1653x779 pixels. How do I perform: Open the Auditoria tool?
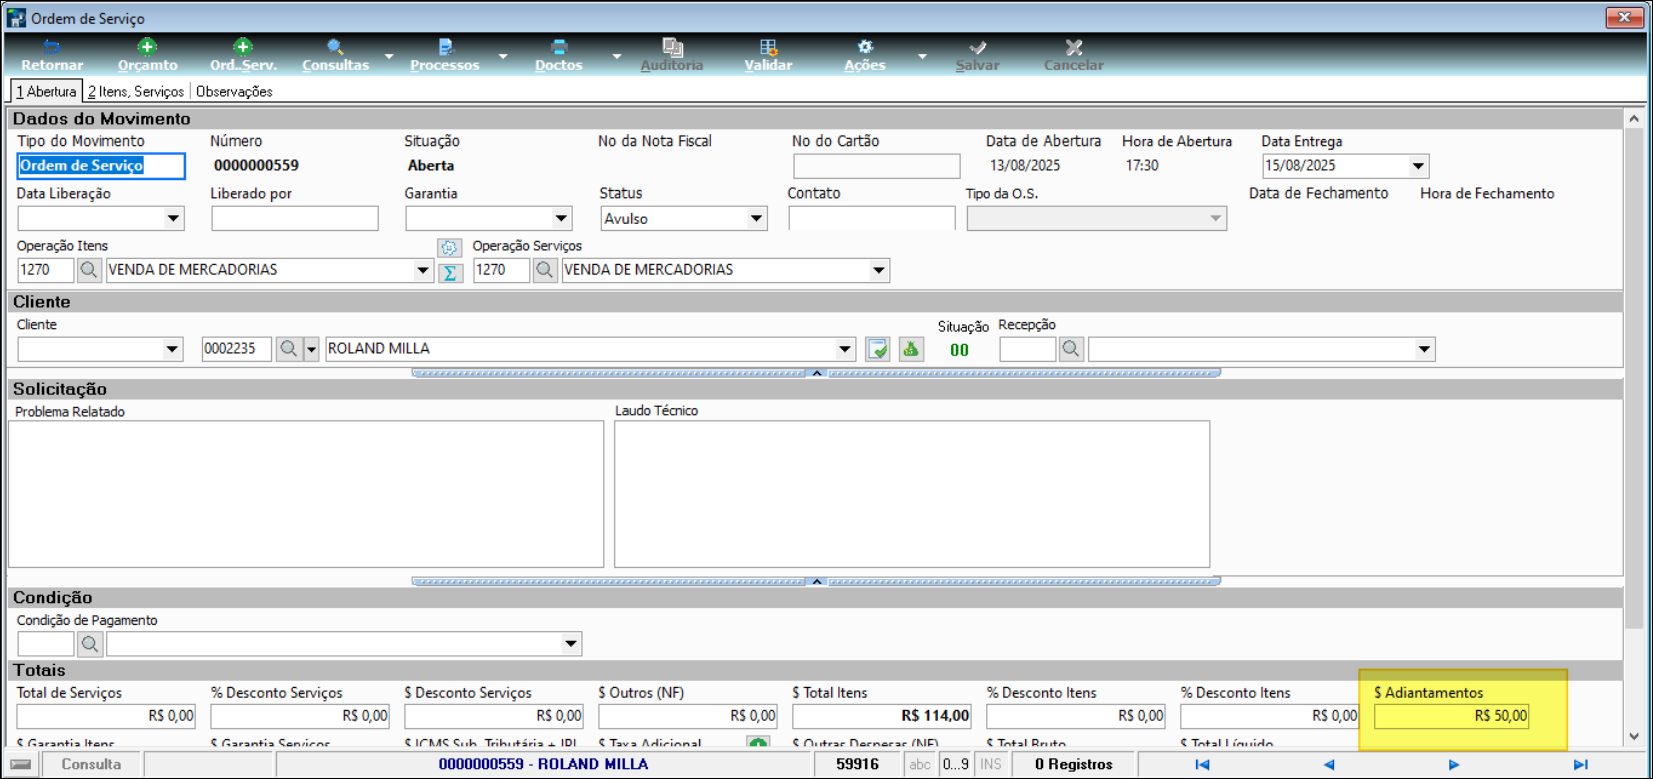tap(672, 55)
